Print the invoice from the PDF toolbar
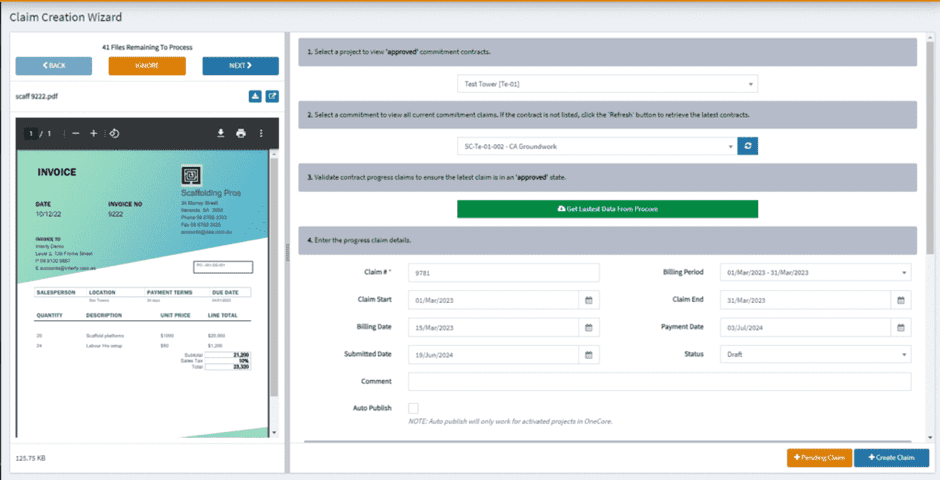This screenshot has height=480, width=940. (241, 133)
